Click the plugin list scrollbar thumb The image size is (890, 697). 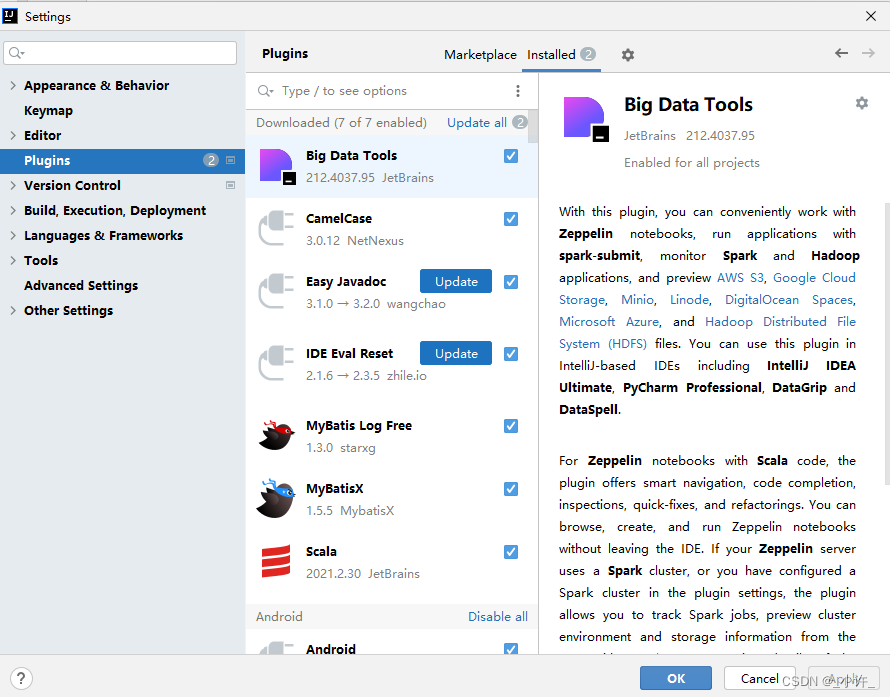point(533,126)
